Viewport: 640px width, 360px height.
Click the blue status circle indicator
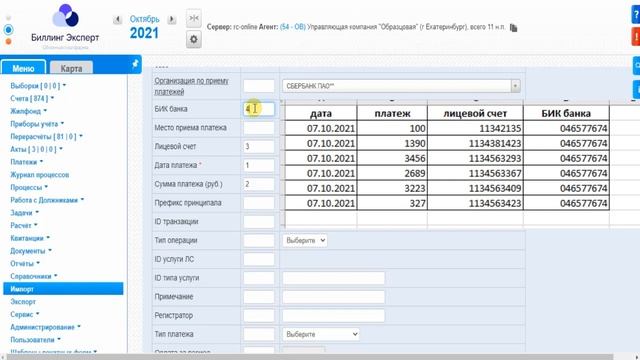tap(8, 30)
